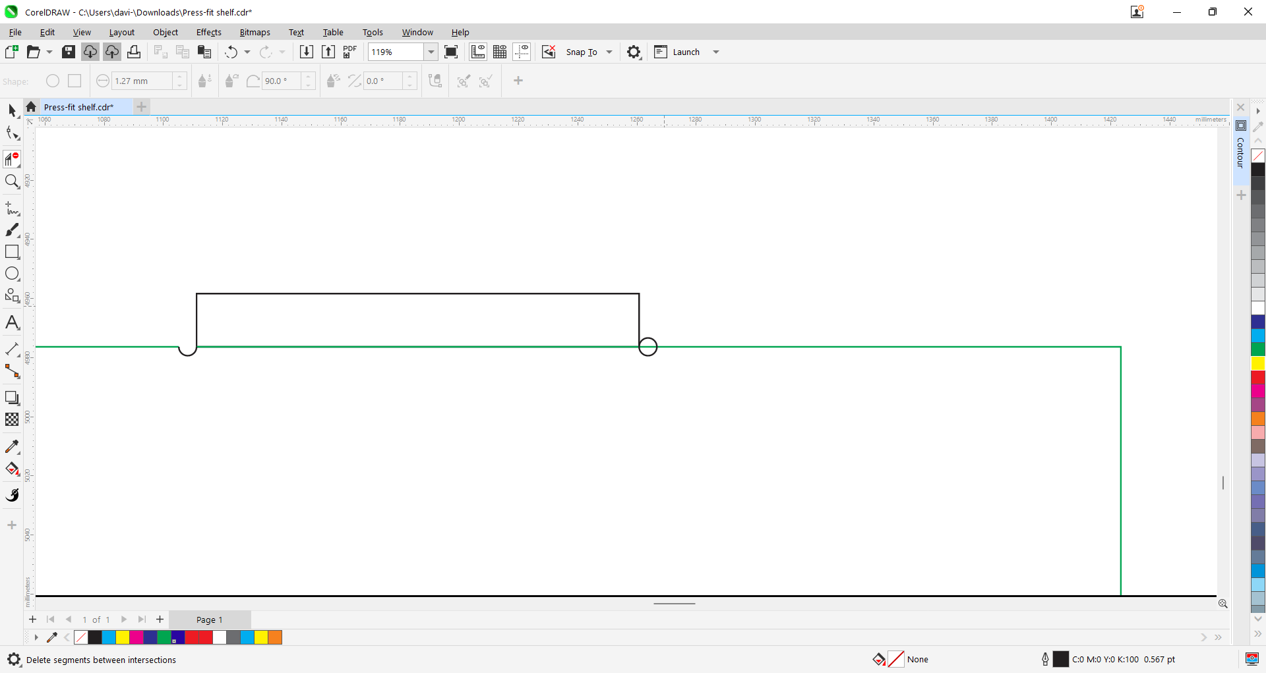The image size is (1266, 673).
Task: Open the Layout menu
Action: coord(122,32)
